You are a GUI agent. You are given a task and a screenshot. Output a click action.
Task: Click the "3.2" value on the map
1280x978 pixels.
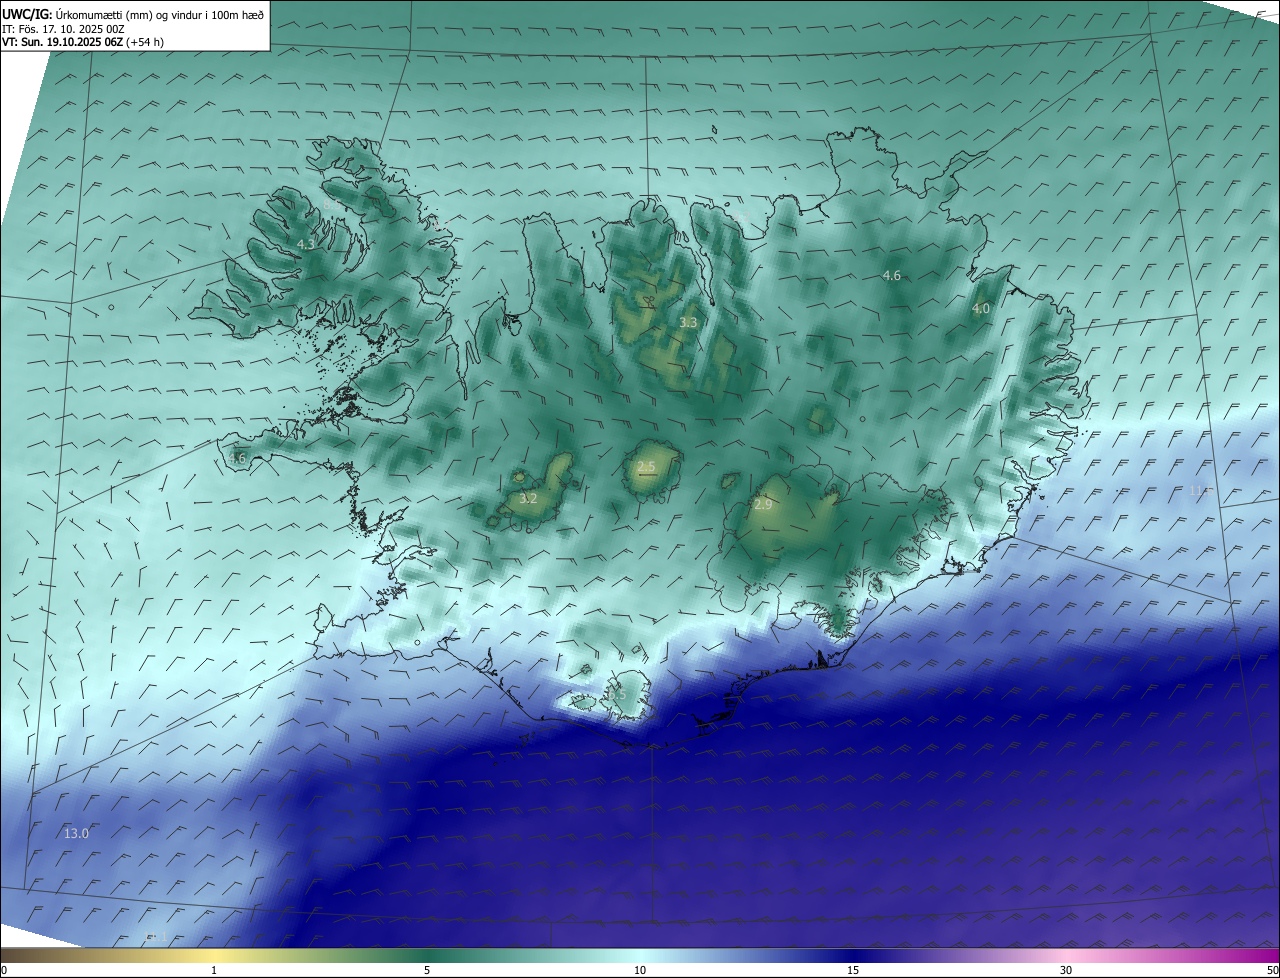pyautogui.click(x=528, y=498)
